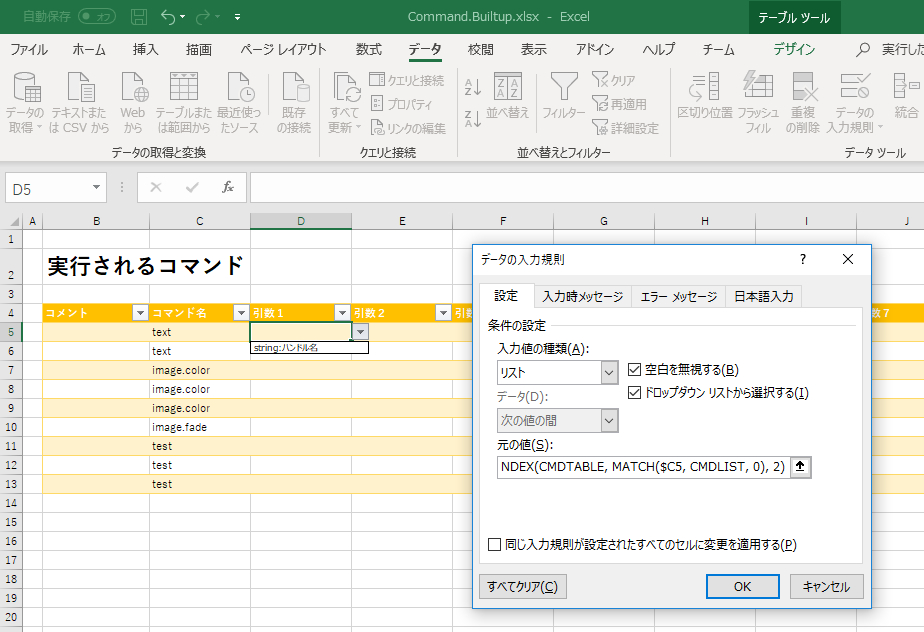
Task: Click the Save icon in title bar
Action: pyautogui.click(x=139, y=17)
